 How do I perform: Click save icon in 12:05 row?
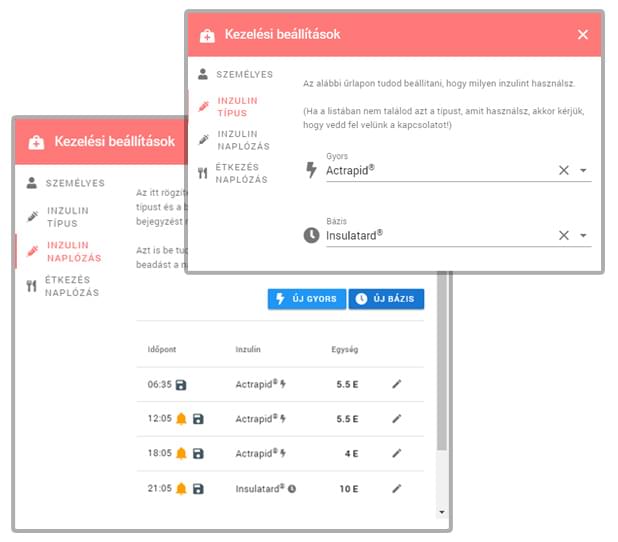pos(198,419)
